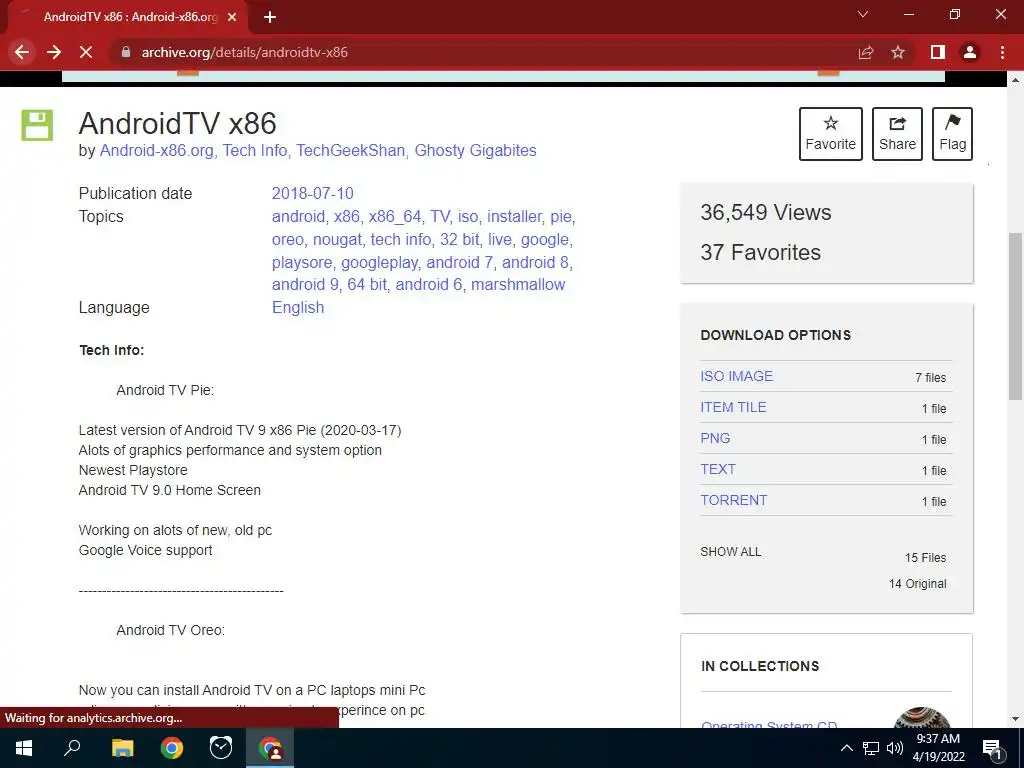Open Windows taskbar search
Image resolution: width=1024 pixels, height=768 pixels.
pos(72,748)
